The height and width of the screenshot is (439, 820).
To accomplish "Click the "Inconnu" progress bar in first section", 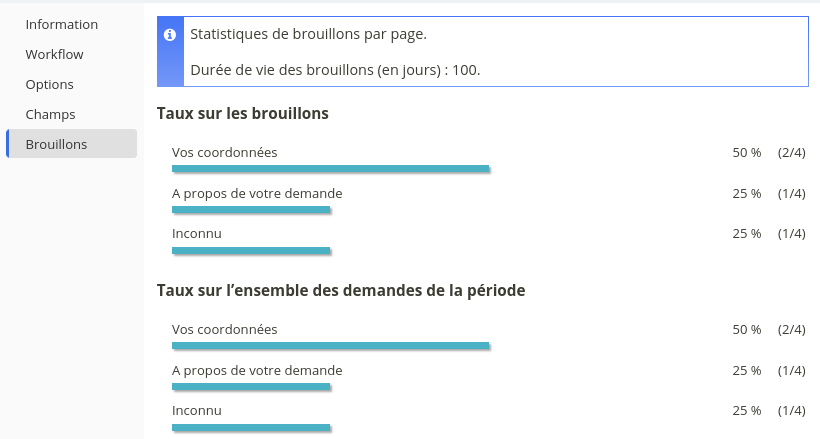I will pyautogui.click(x=251, y=249).
